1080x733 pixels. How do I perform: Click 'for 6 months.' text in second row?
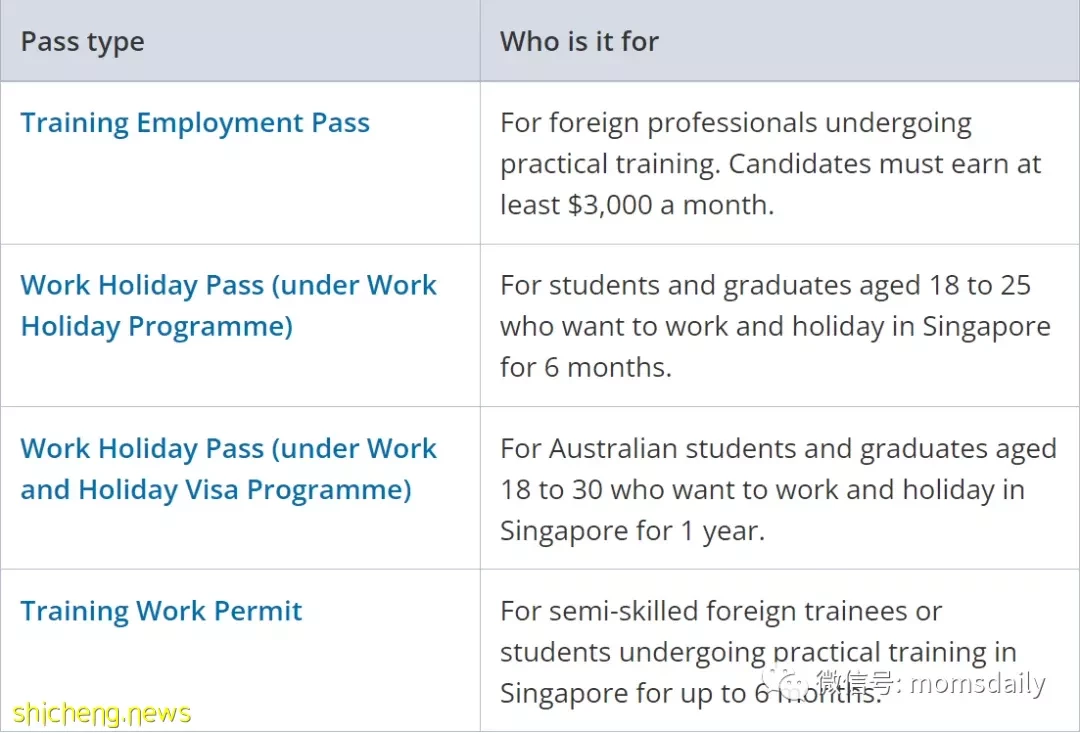(x=585, y=367)
